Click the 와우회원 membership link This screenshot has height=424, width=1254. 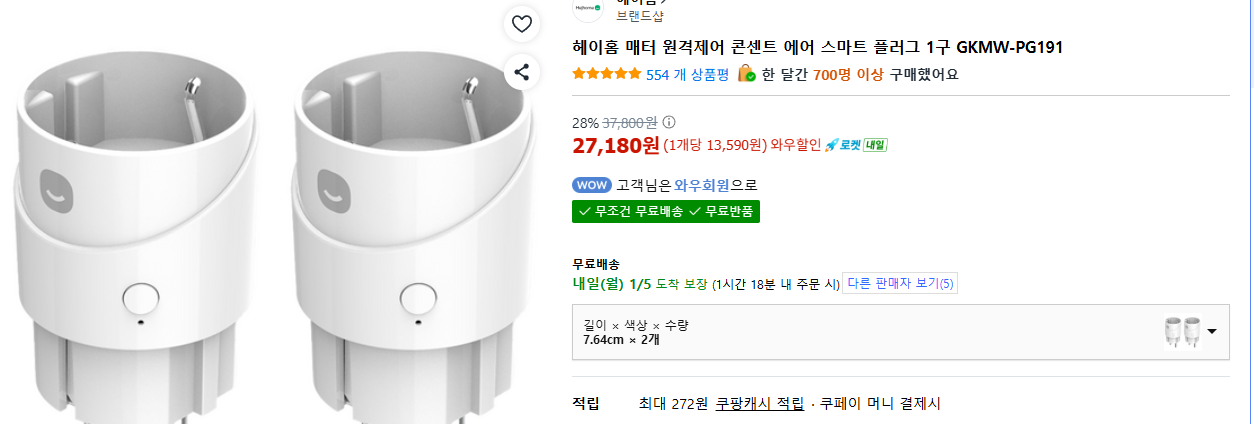point(701,185)
